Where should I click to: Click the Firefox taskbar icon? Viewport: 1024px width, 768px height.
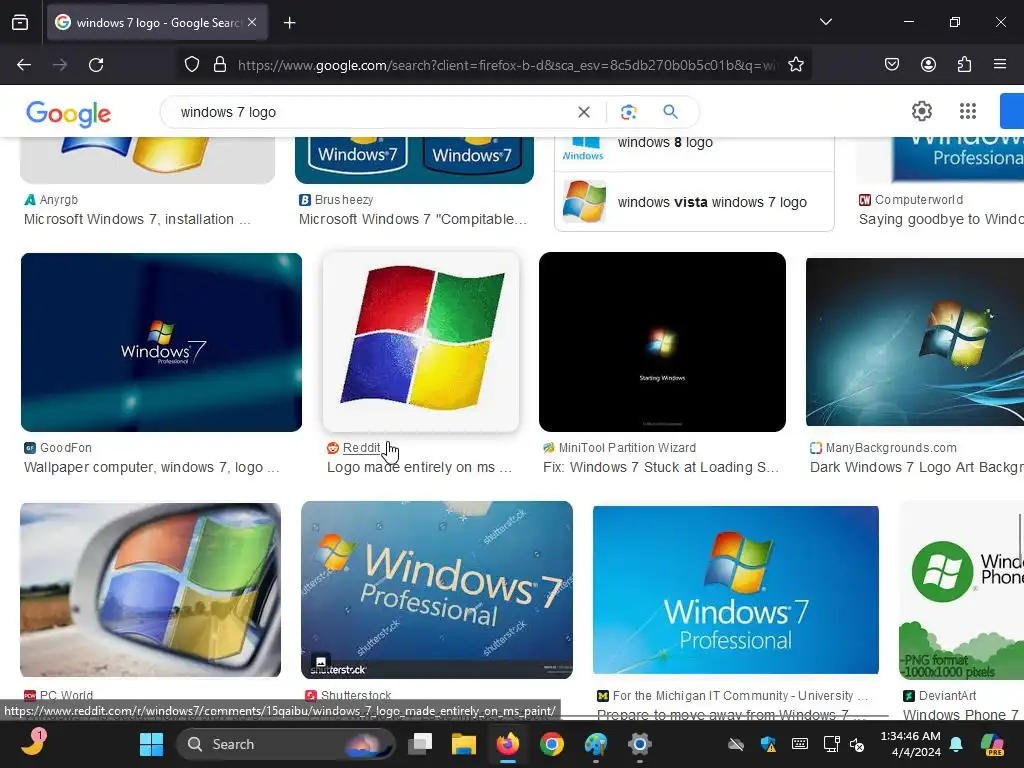(507, 744)
